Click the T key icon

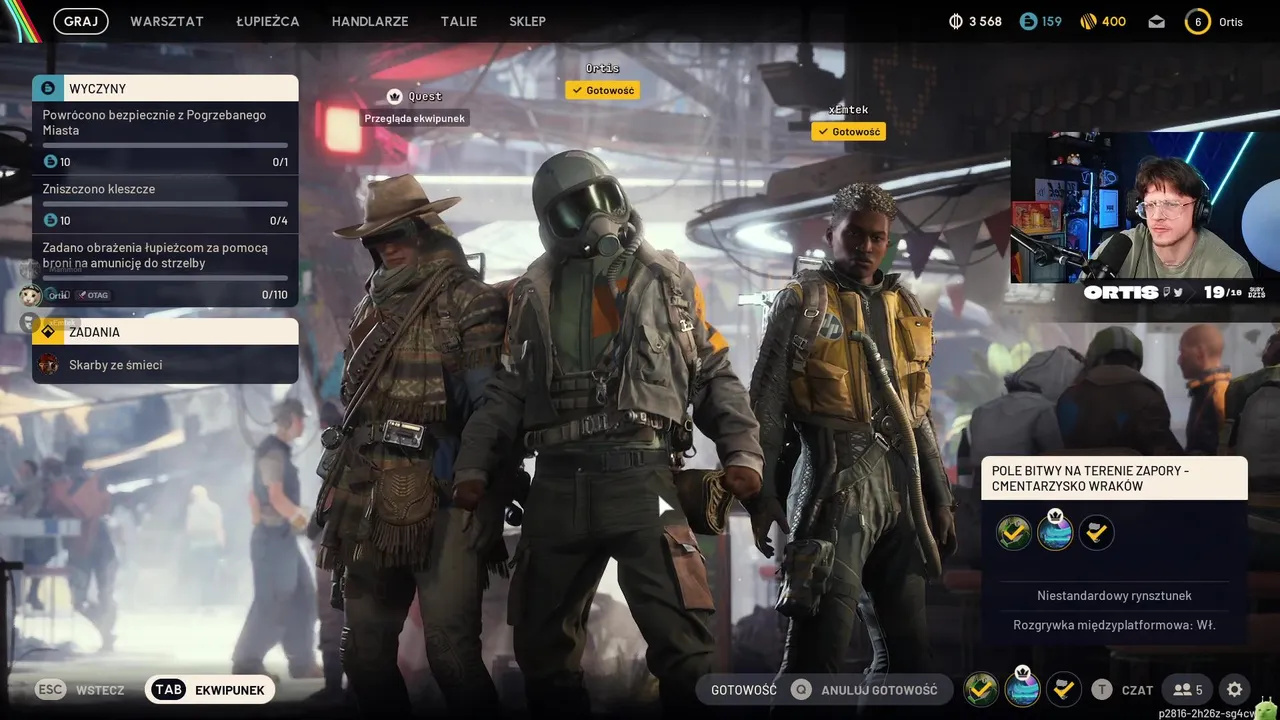[1102, 689]
